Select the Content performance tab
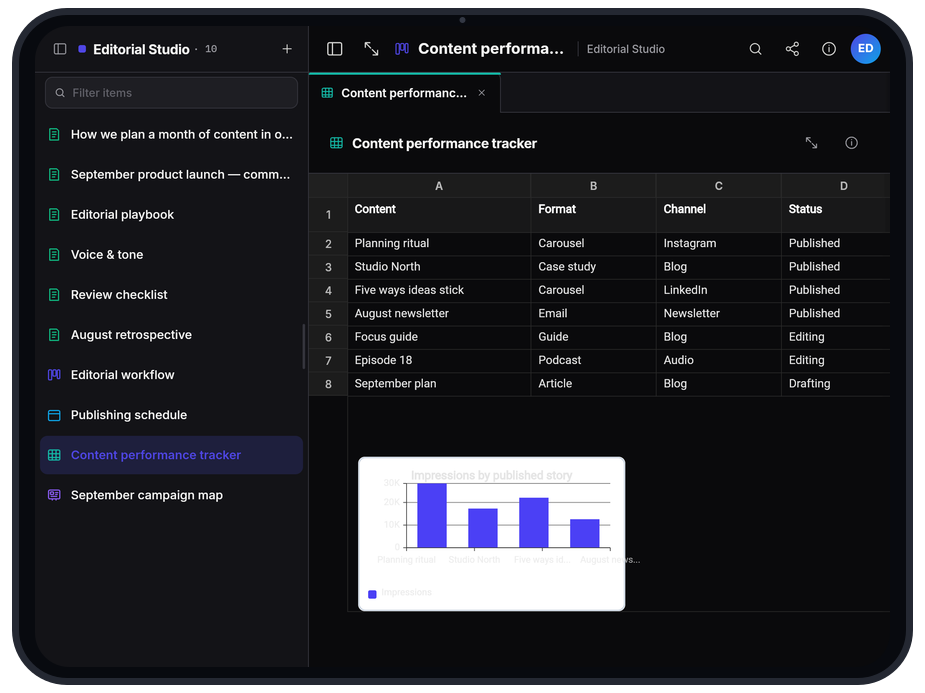Image resolution: width=925 pixels, height=693 pixels. 405,93
